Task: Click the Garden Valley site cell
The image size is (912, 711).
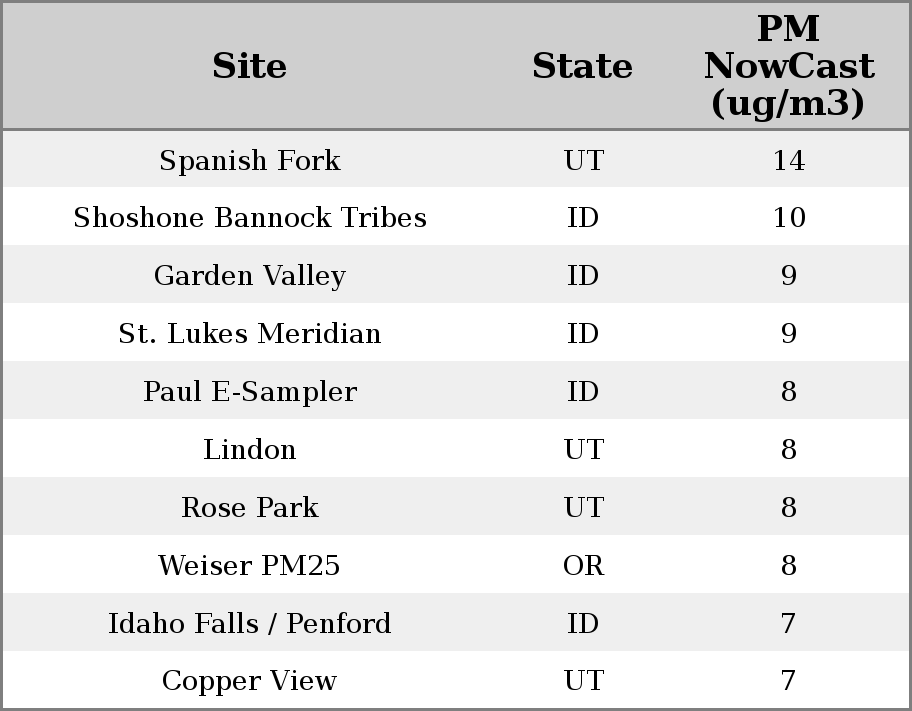Action: click(250, 276)
